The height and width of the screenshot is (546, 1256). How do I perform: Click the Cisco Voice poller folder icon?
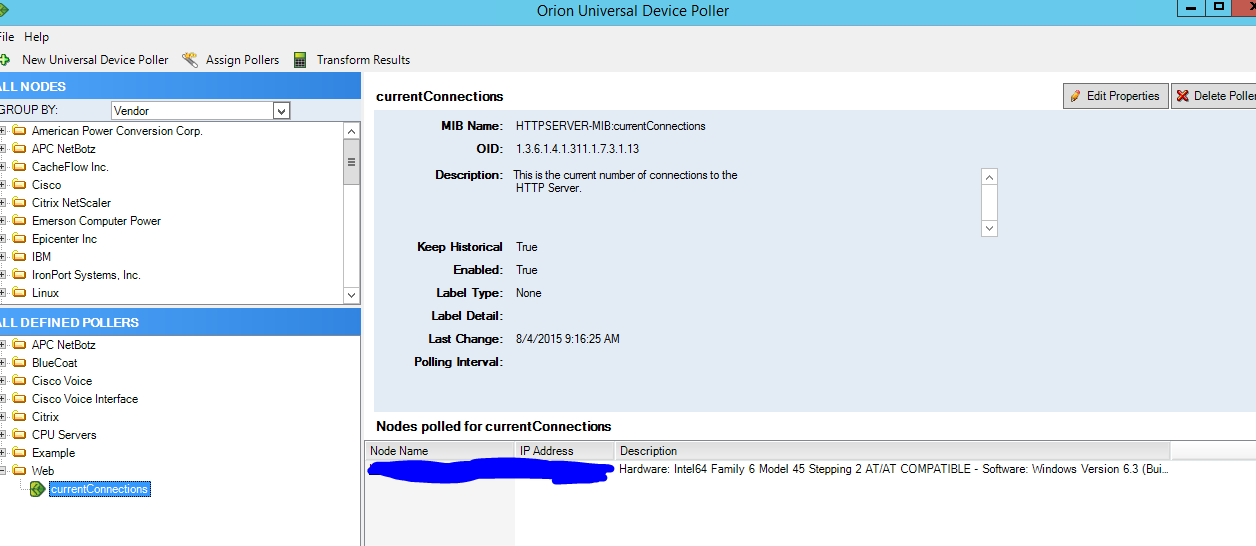tap(19, 381)
